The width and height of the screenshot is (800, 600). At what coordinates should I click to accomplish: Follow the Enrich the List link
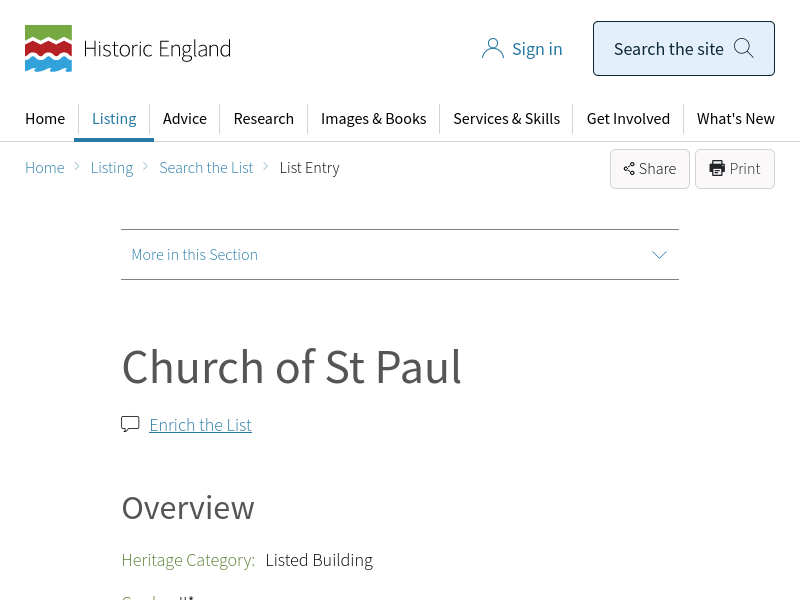[x=200, y=425]
